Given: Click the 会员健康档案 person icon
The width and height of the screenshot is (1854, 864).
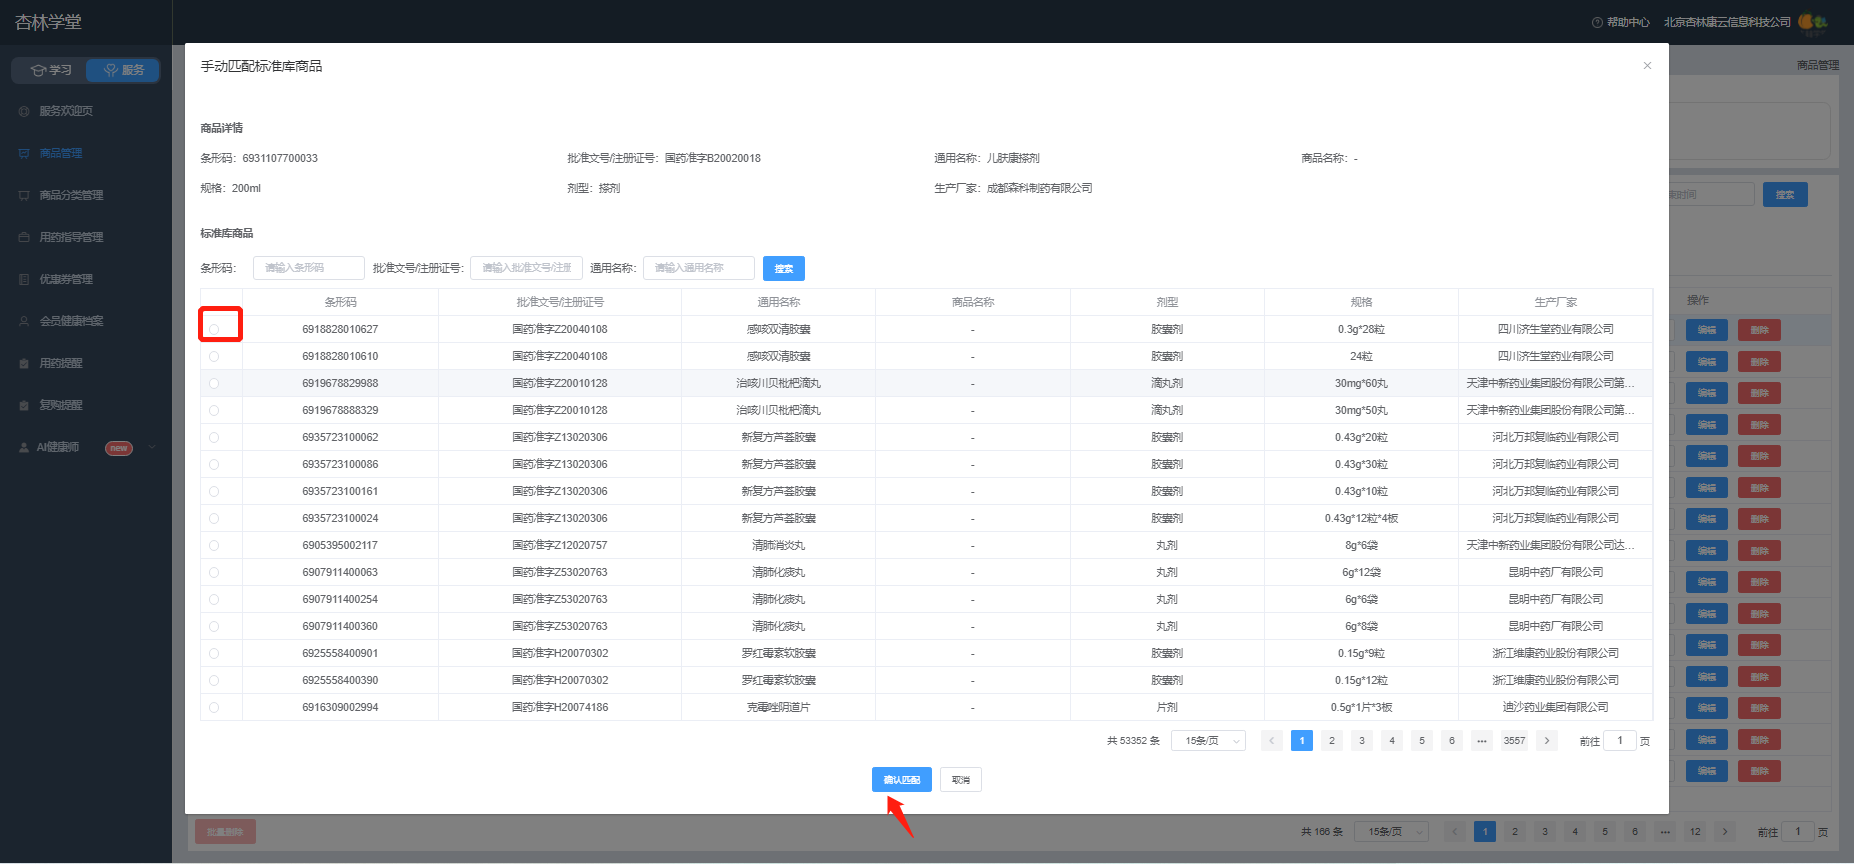Looking at the screenshot, I should 24,321.
